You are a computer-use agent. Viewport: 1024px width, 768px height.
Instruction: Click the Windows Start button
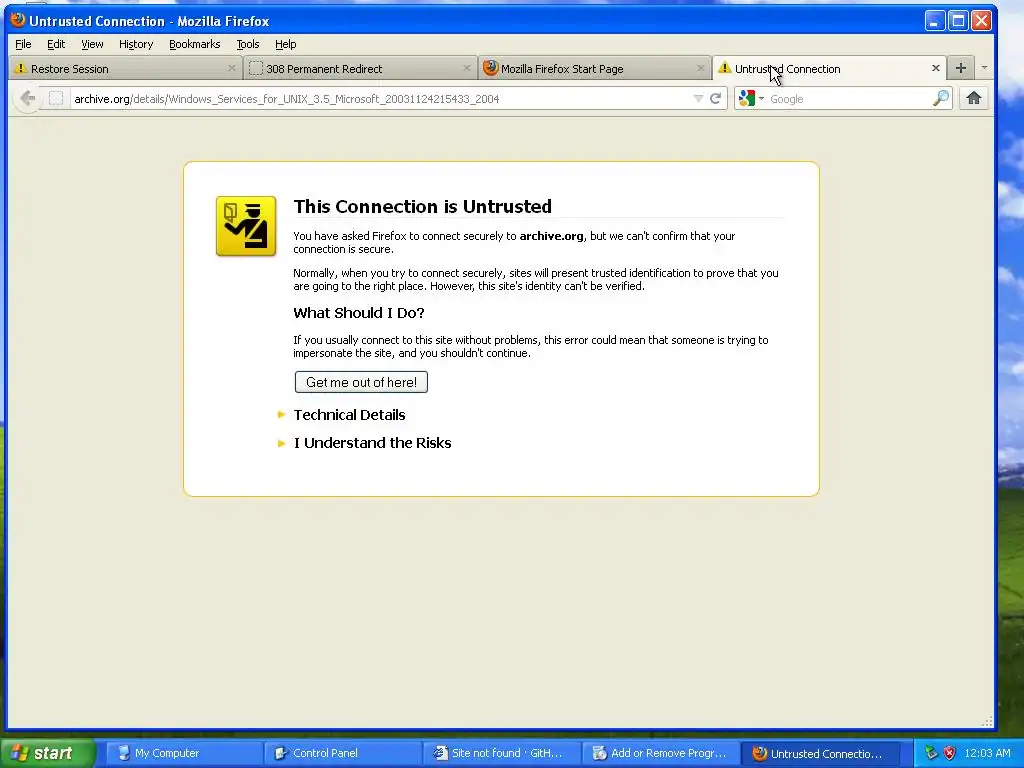[x=47, y=753]
